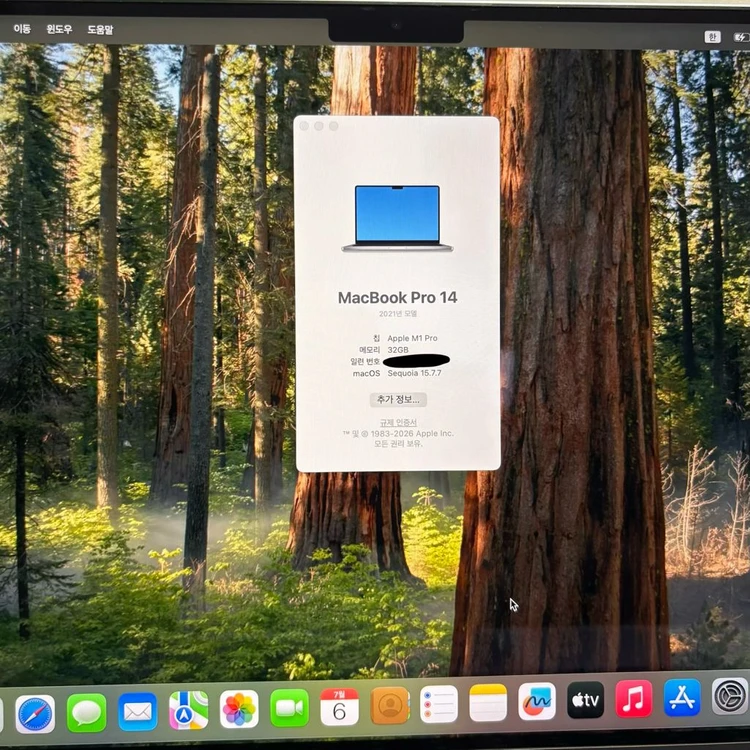Launch Messages from the Dock
The height and width of the screenshot is (750, 750).
point(86,713)
